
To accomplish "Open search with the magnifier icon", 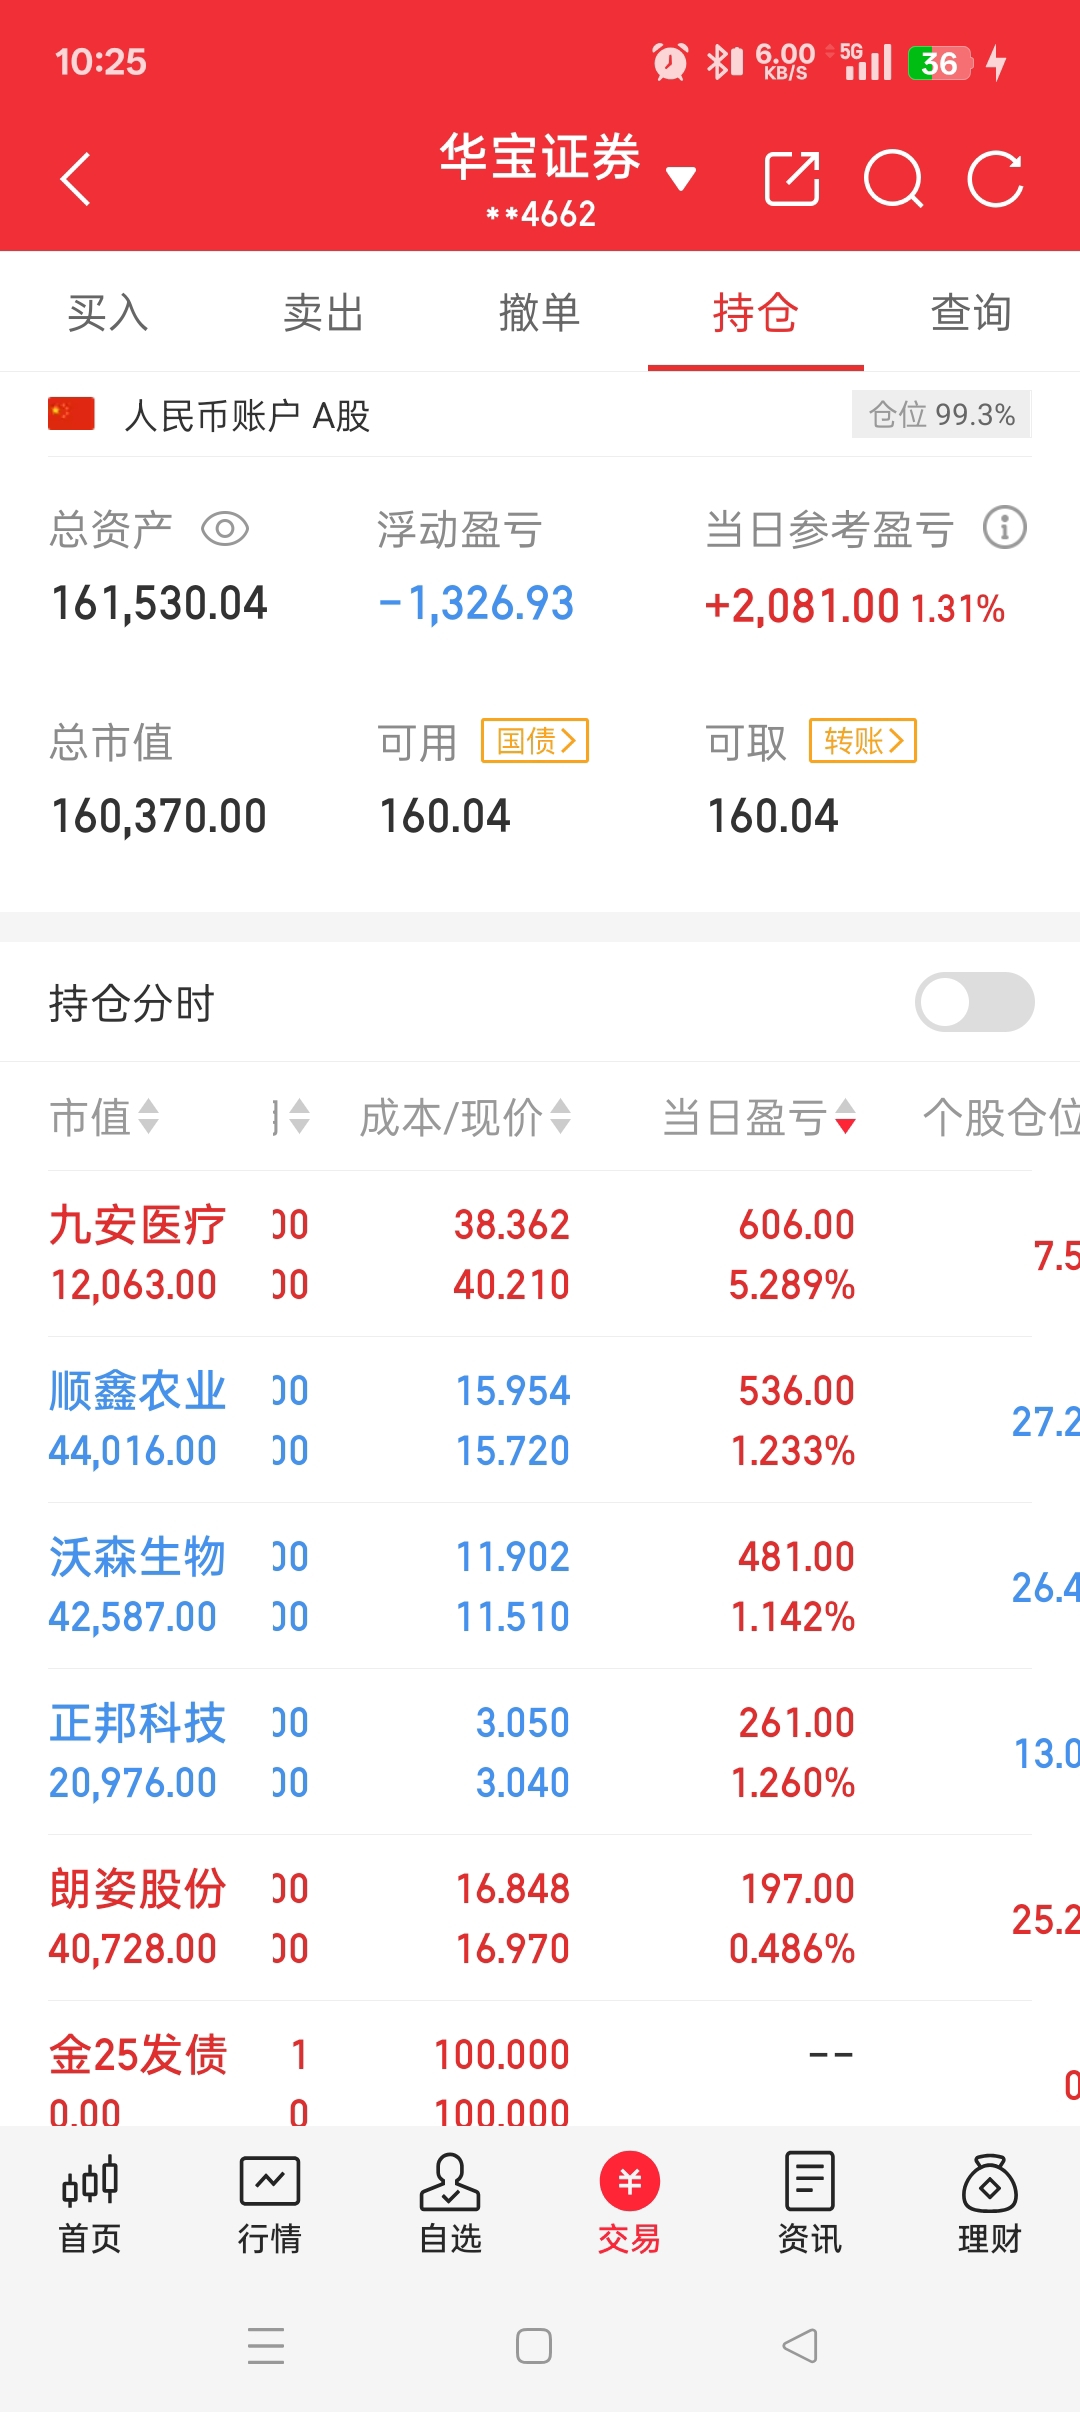I will click(893, 179).
